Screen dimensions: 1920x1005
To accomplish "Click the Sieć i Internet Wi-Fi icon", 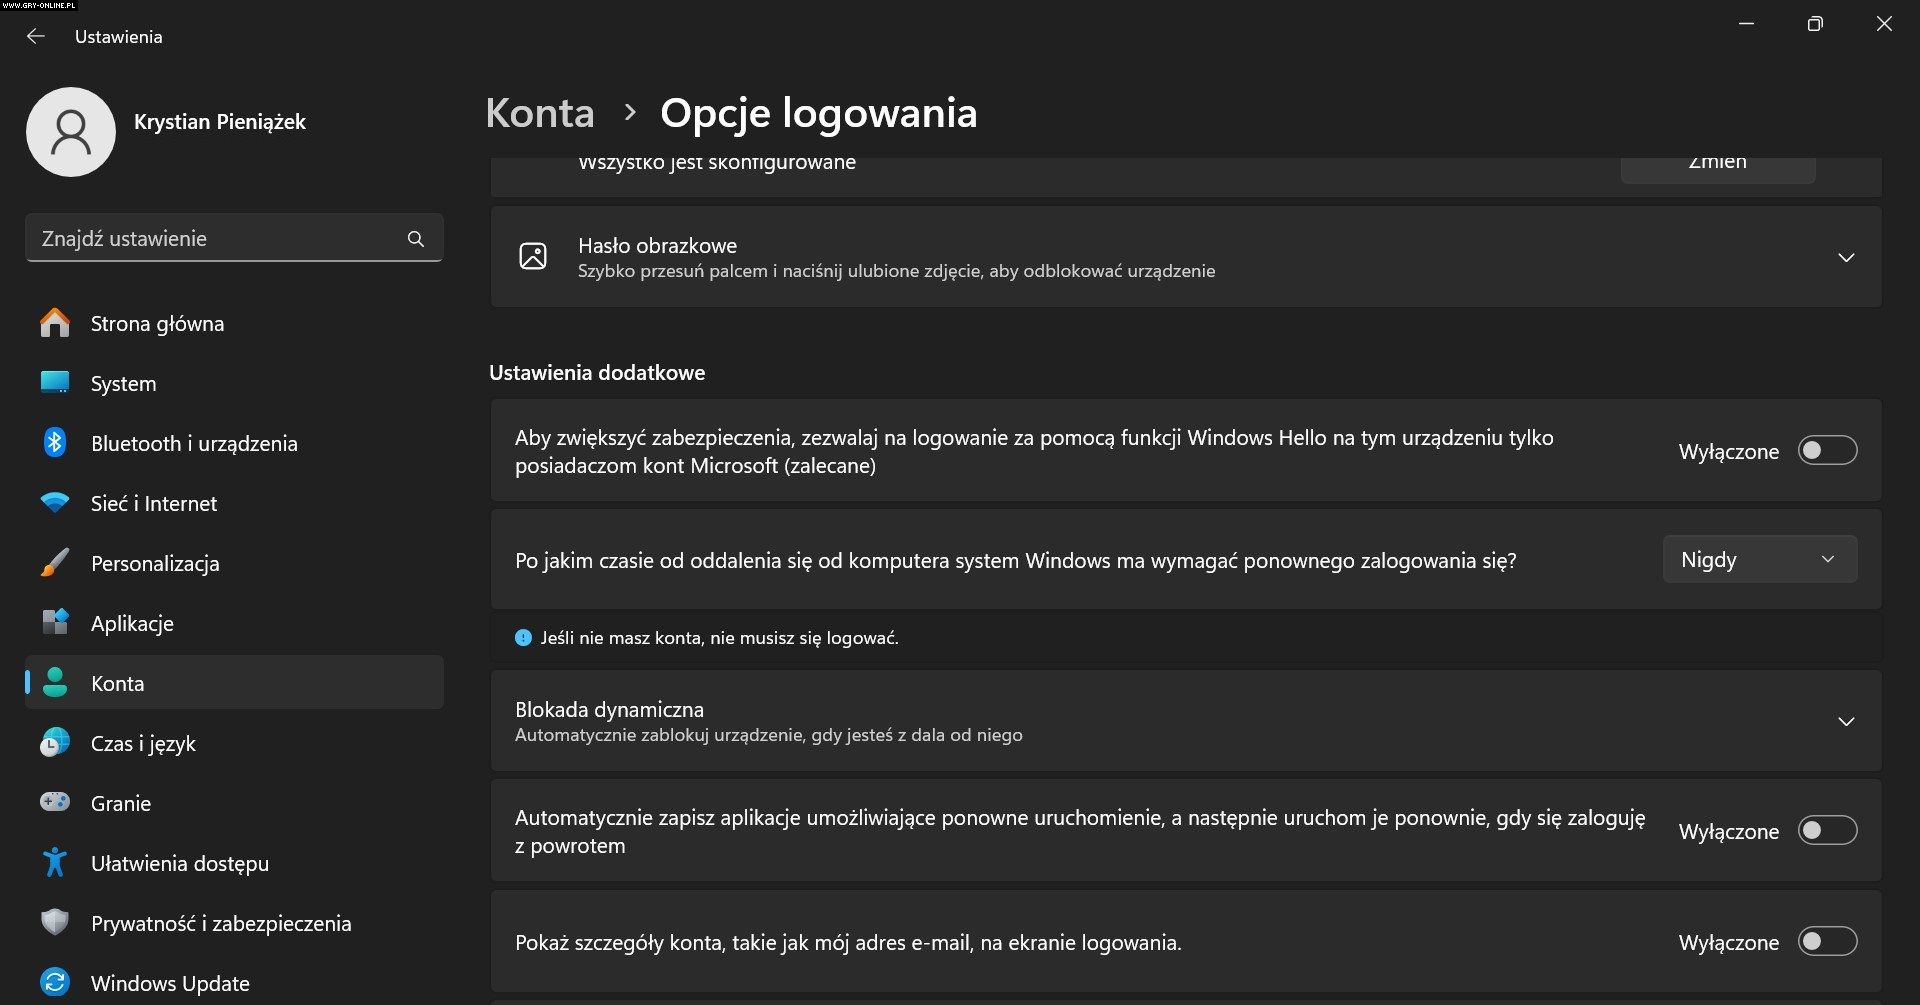I will click(55, 502).
